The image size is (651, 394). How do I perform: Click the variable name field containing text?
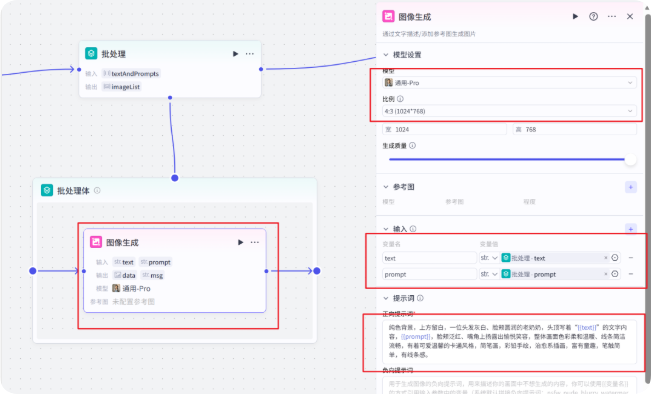click(429, 258)
